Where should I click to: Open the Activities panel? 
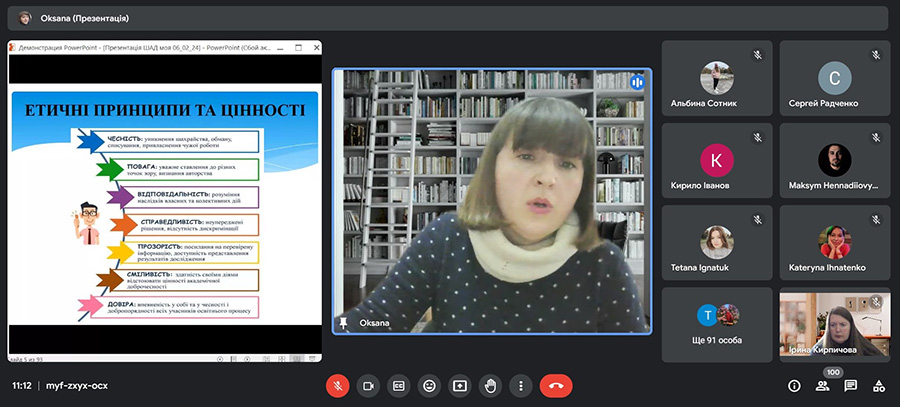click(x=878, y=385)
